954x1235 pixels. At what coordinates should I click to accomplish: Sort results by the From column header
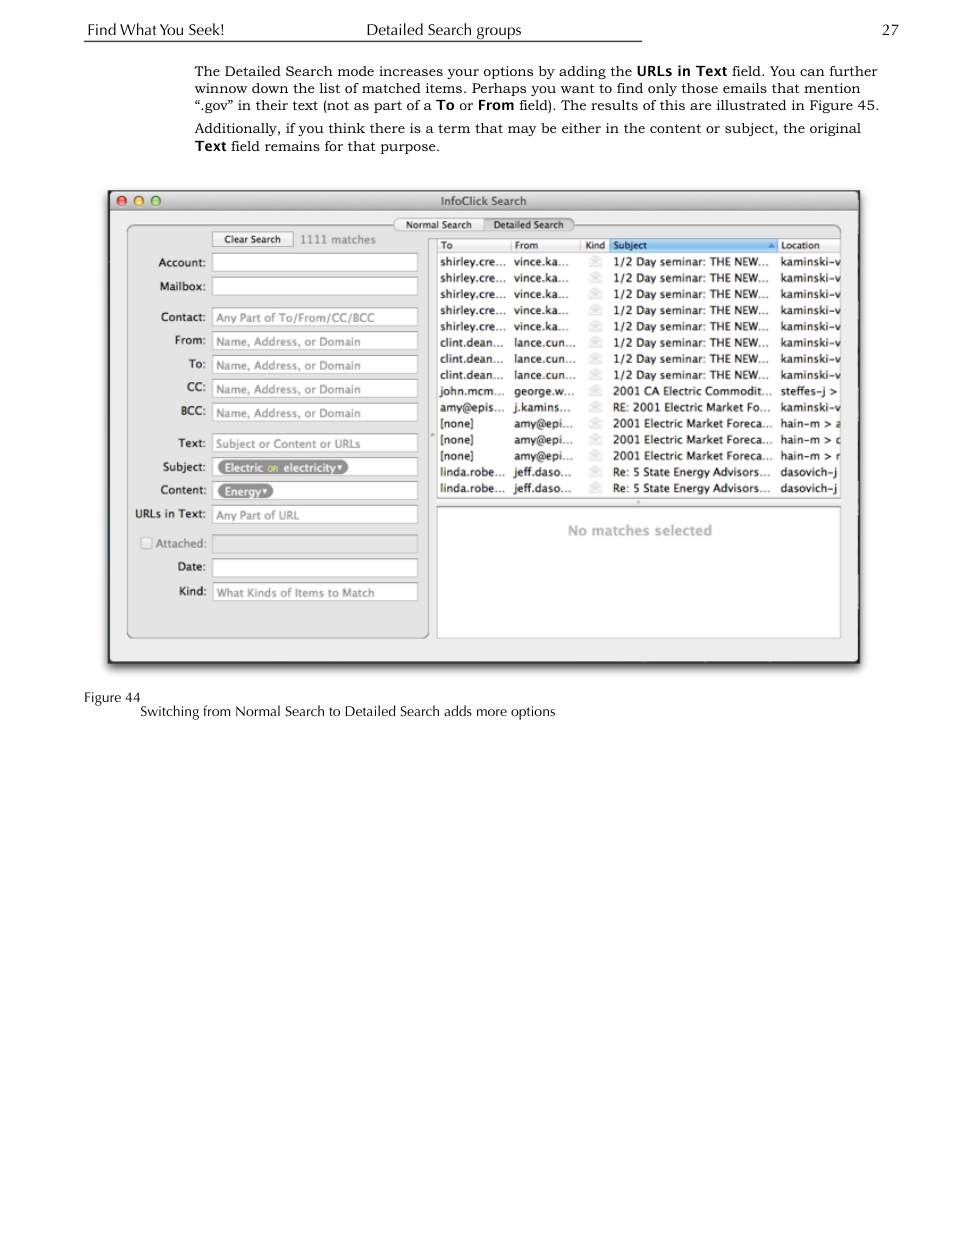pyautogui.click(x=545, y=245)
